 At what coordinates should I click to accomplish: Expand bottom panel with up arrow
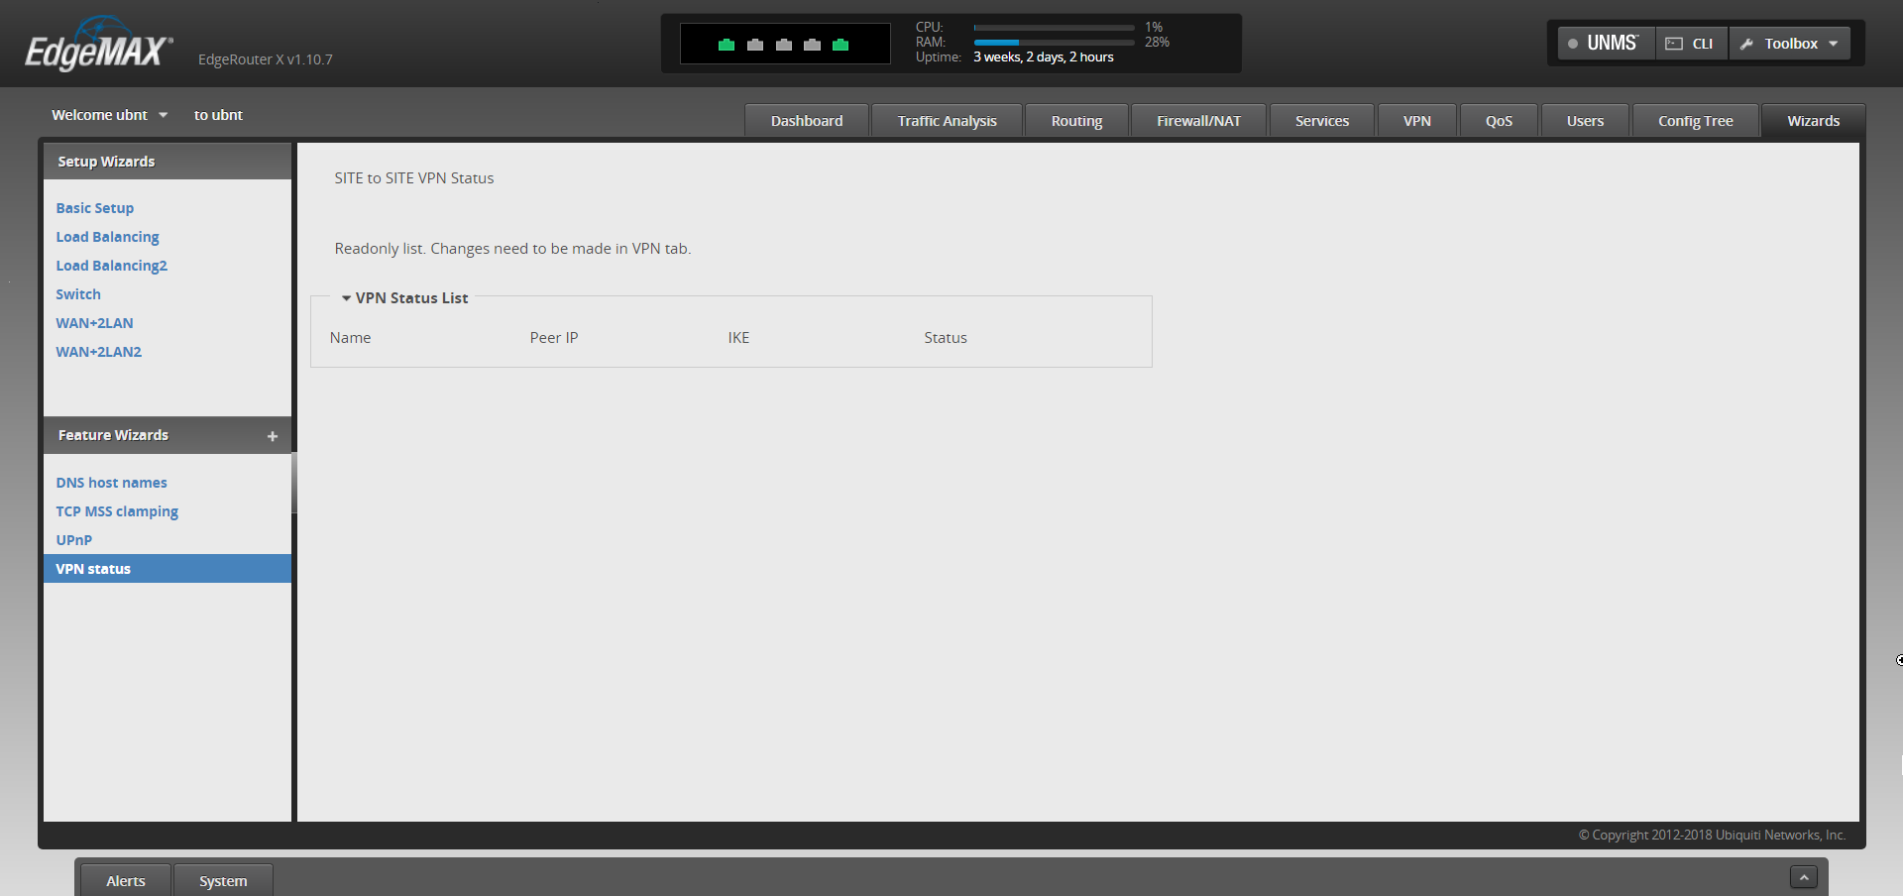point(1803,877)
